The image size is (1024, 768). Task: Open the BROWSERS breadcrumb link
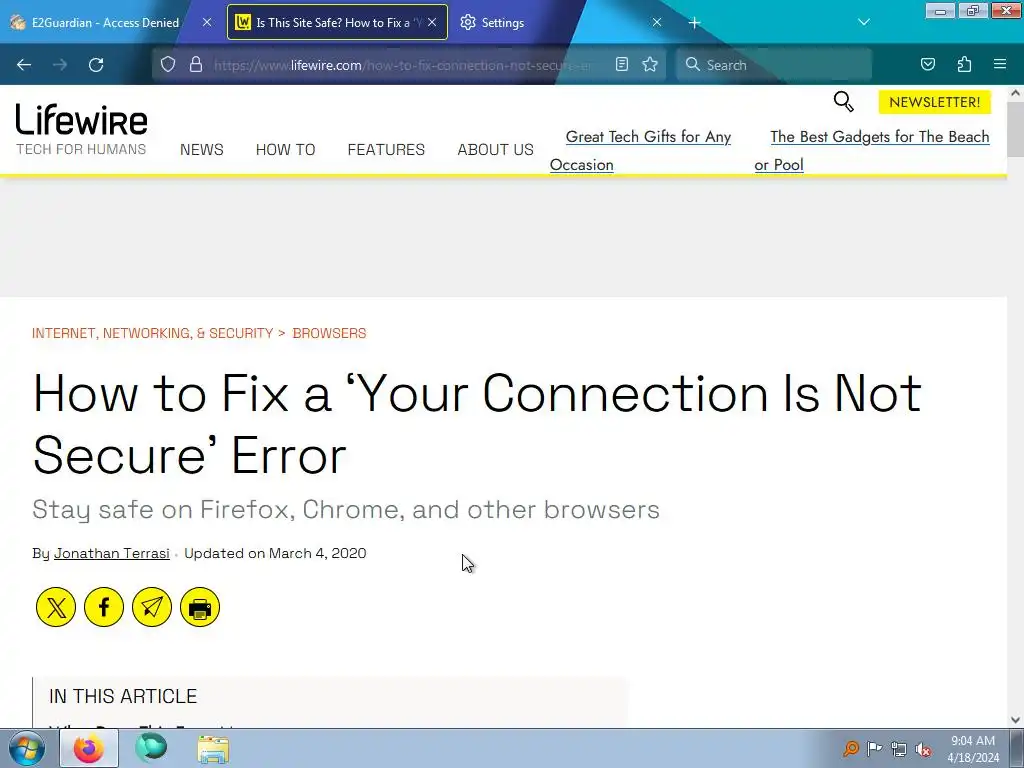tap(329, 333)
